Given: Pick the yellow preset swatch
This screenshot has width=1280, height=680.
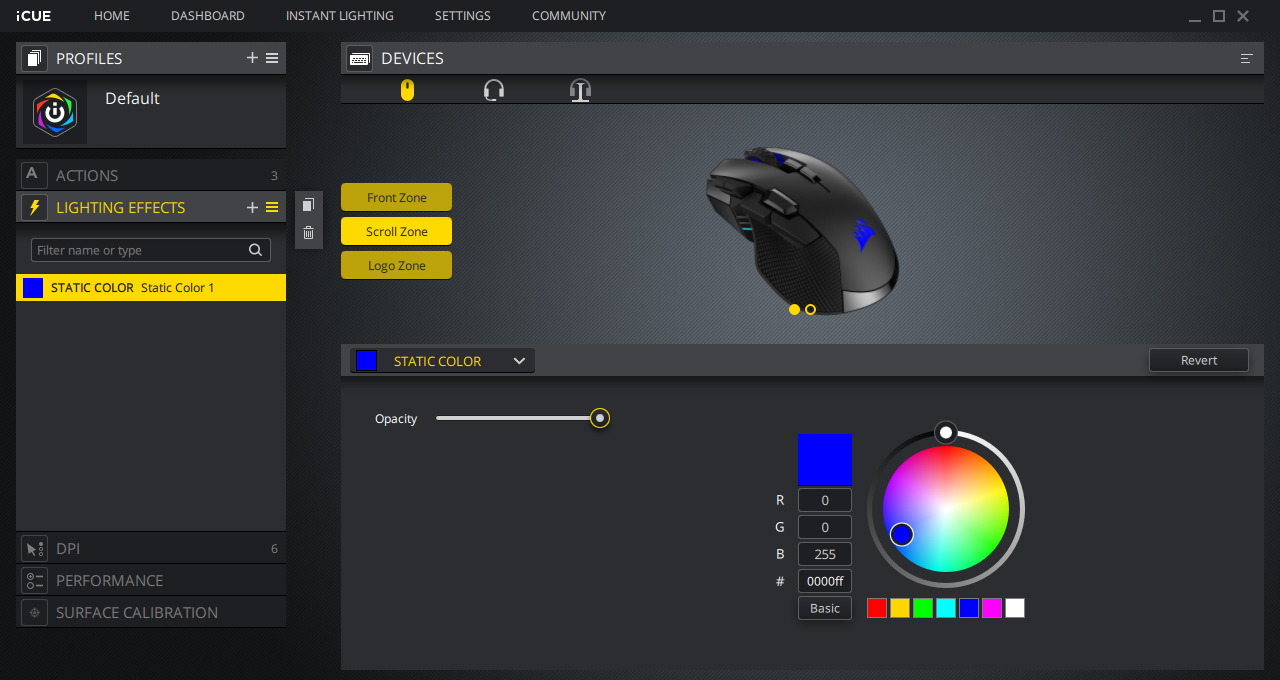Looking at the screenshot, I should click(x=900, y=608).
